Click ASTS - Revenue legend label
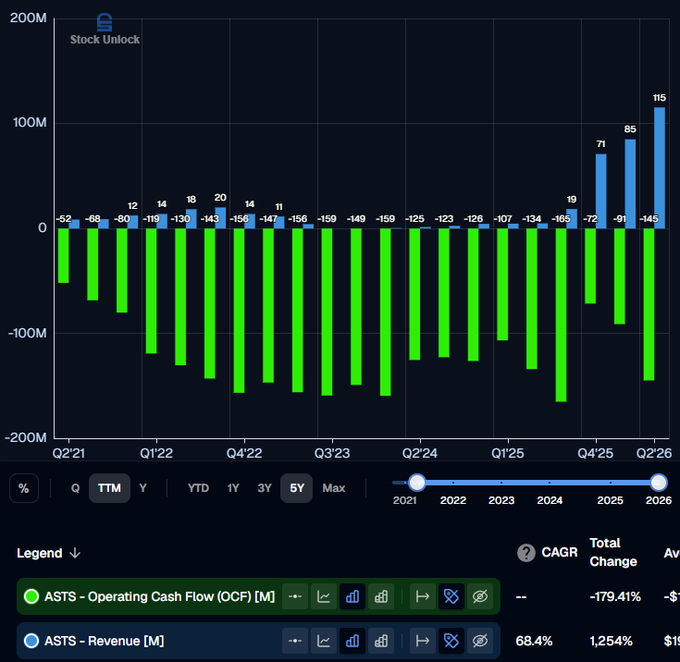This screenshot has width=680, height=662. coord(104,641)
